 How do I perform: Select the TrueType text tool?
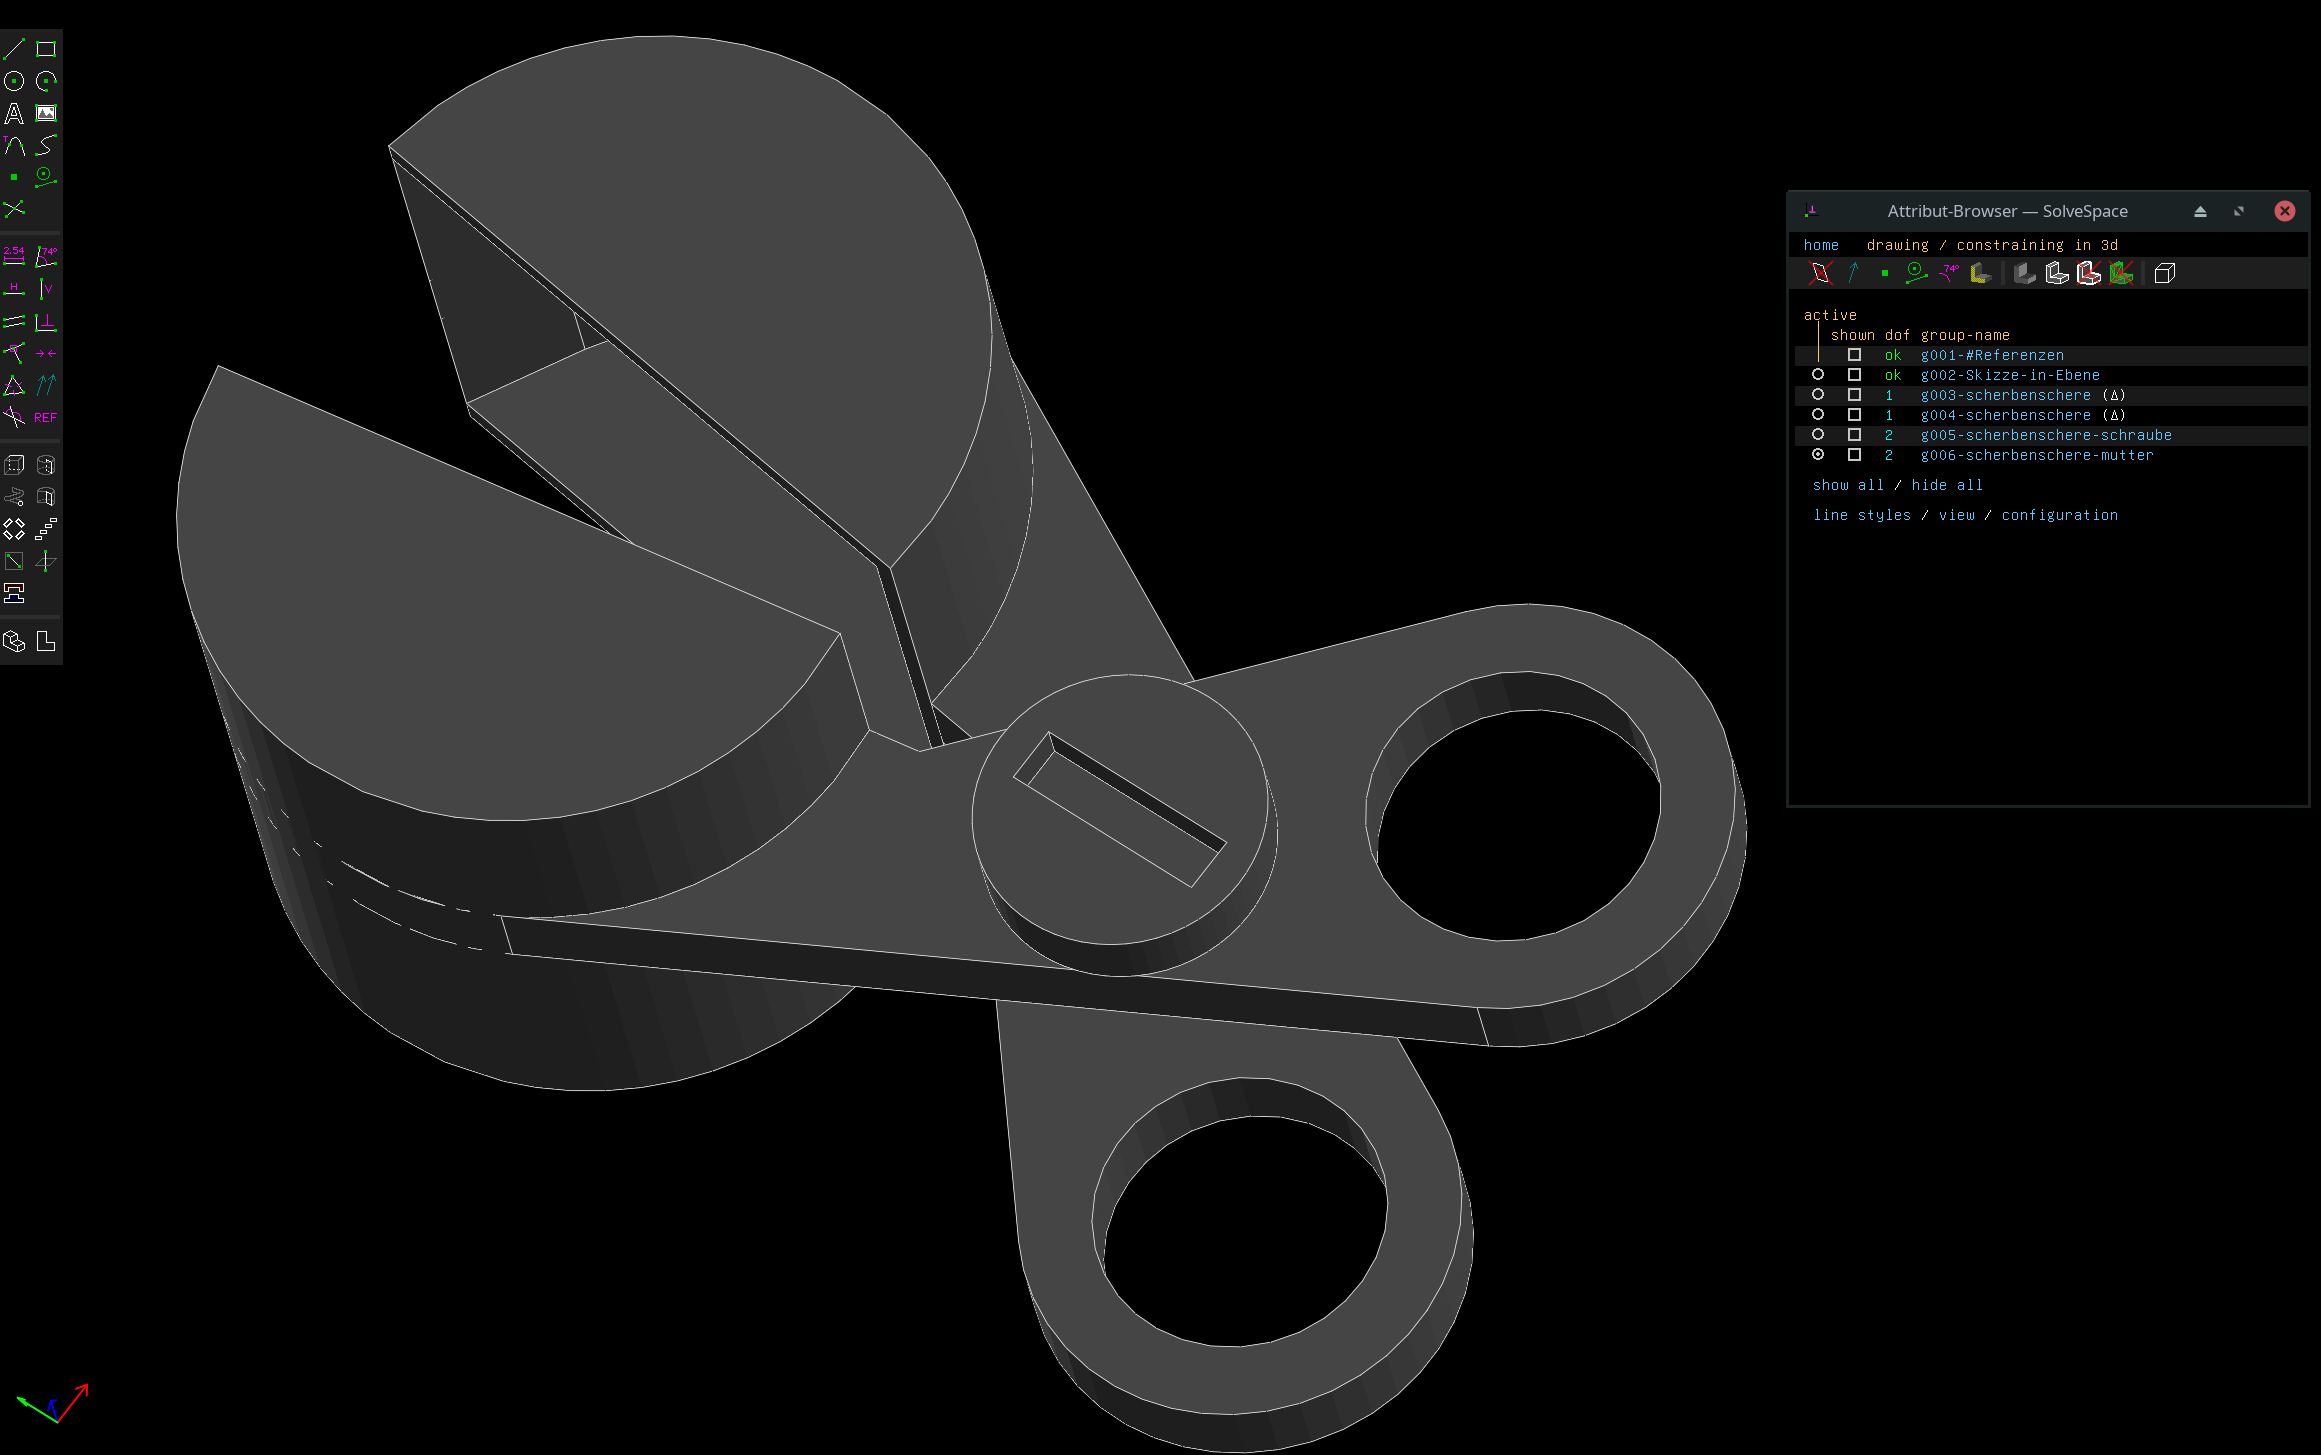14,113
